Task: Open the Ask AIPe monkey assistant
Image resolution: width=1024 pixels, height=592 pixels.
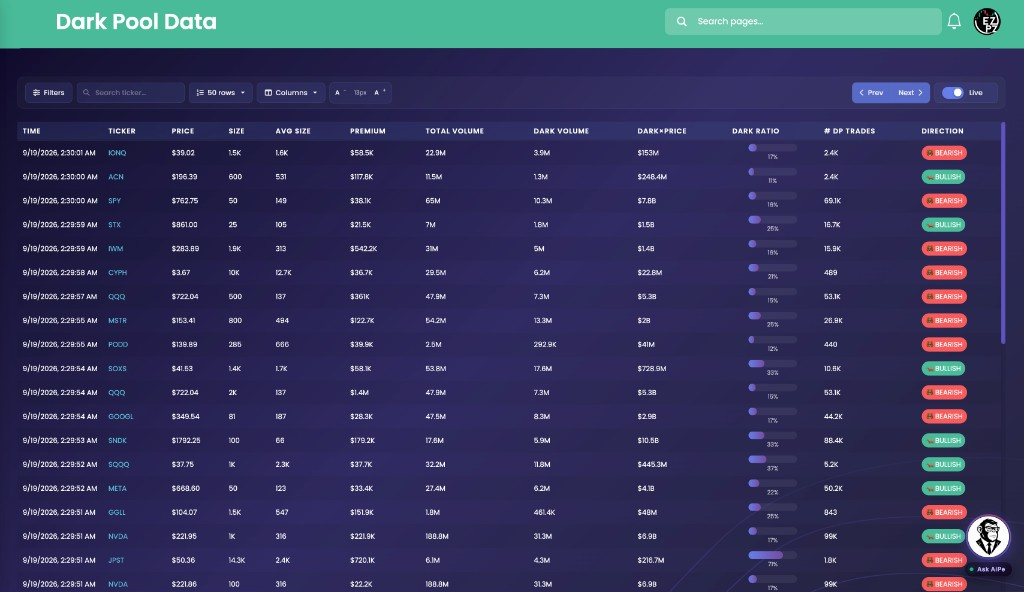Action: click(x=988, y=536)
